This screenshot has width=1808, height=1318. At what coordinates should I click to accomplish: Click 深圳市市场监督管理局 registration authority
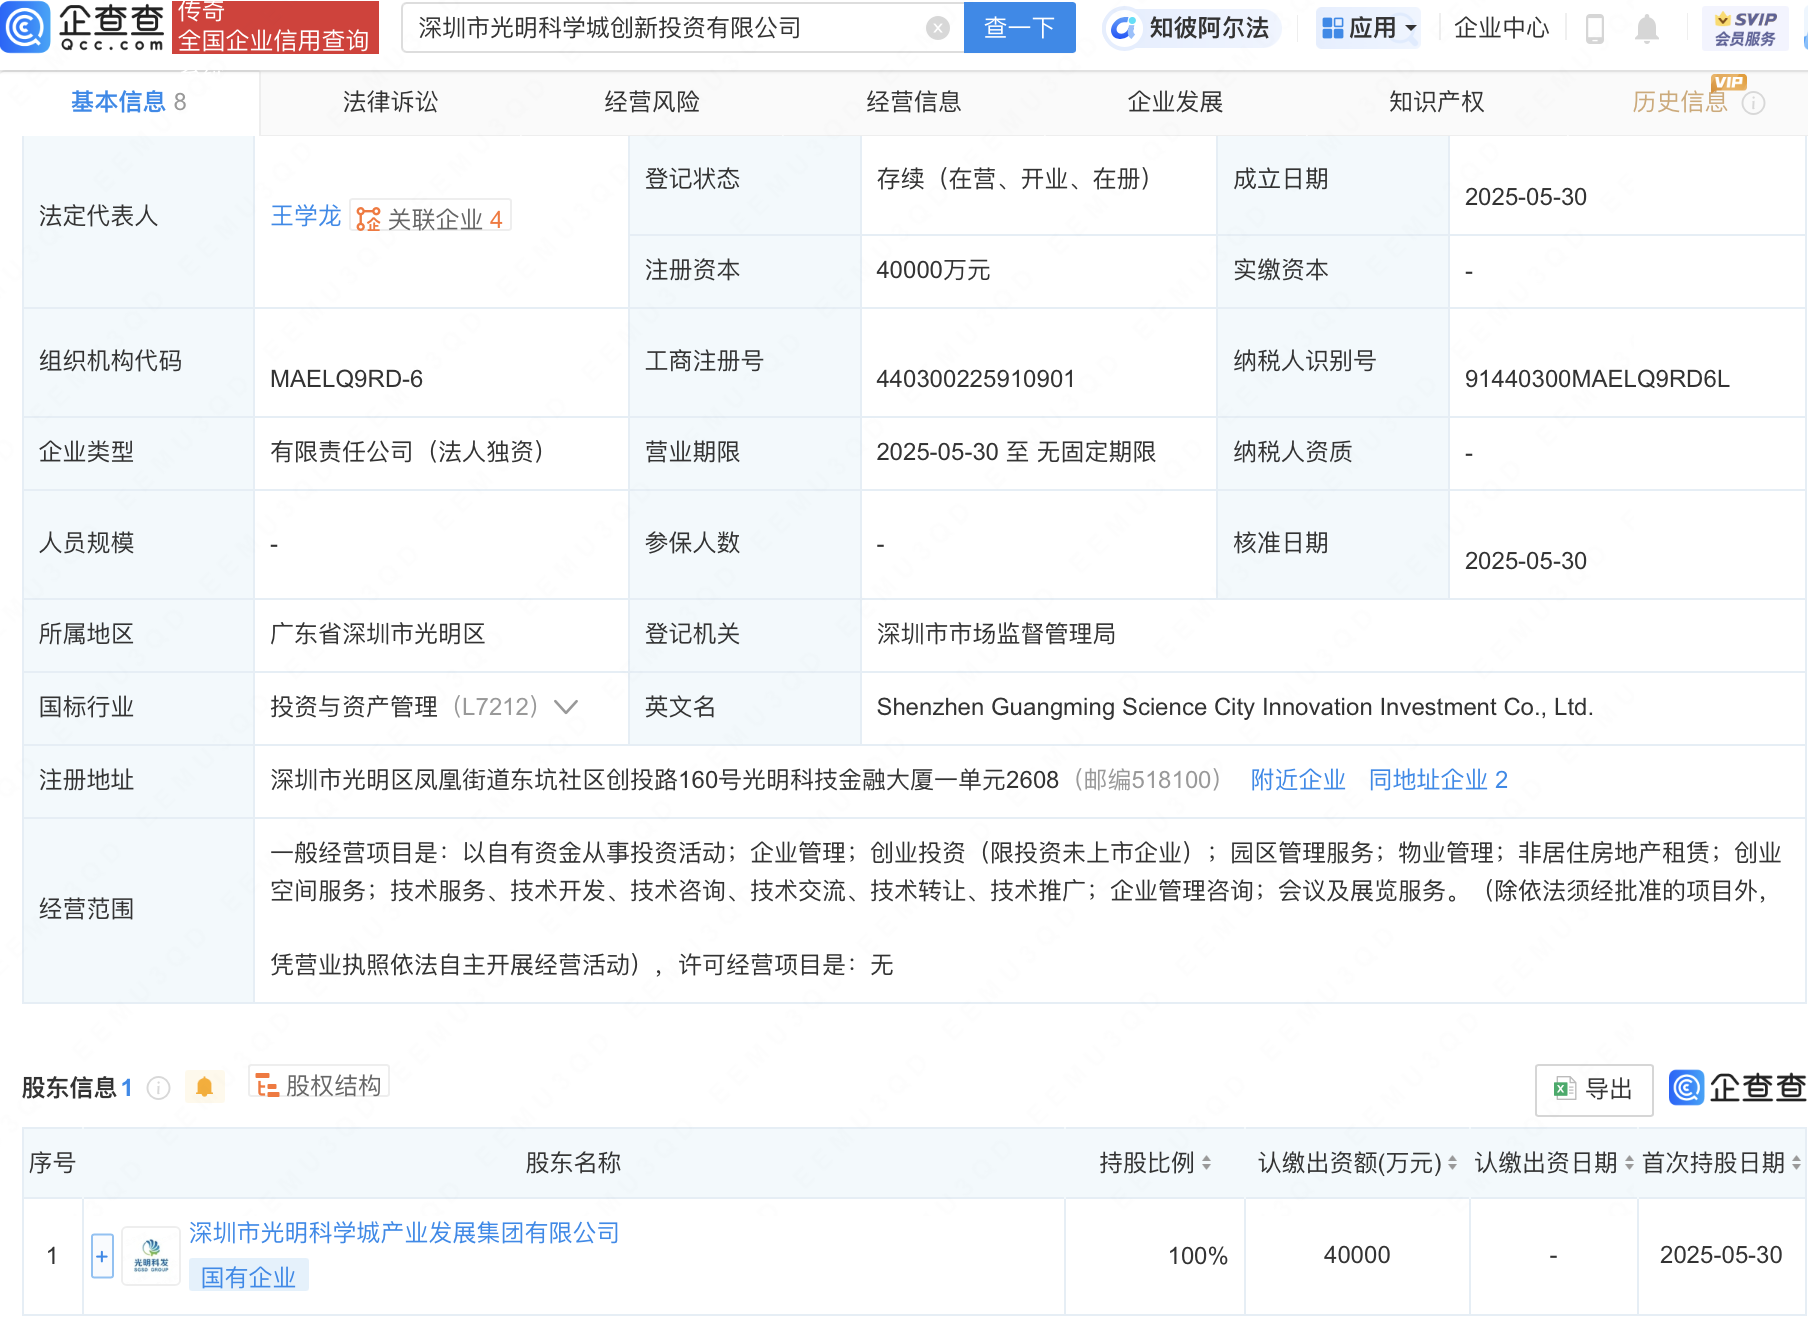point(996,634)
